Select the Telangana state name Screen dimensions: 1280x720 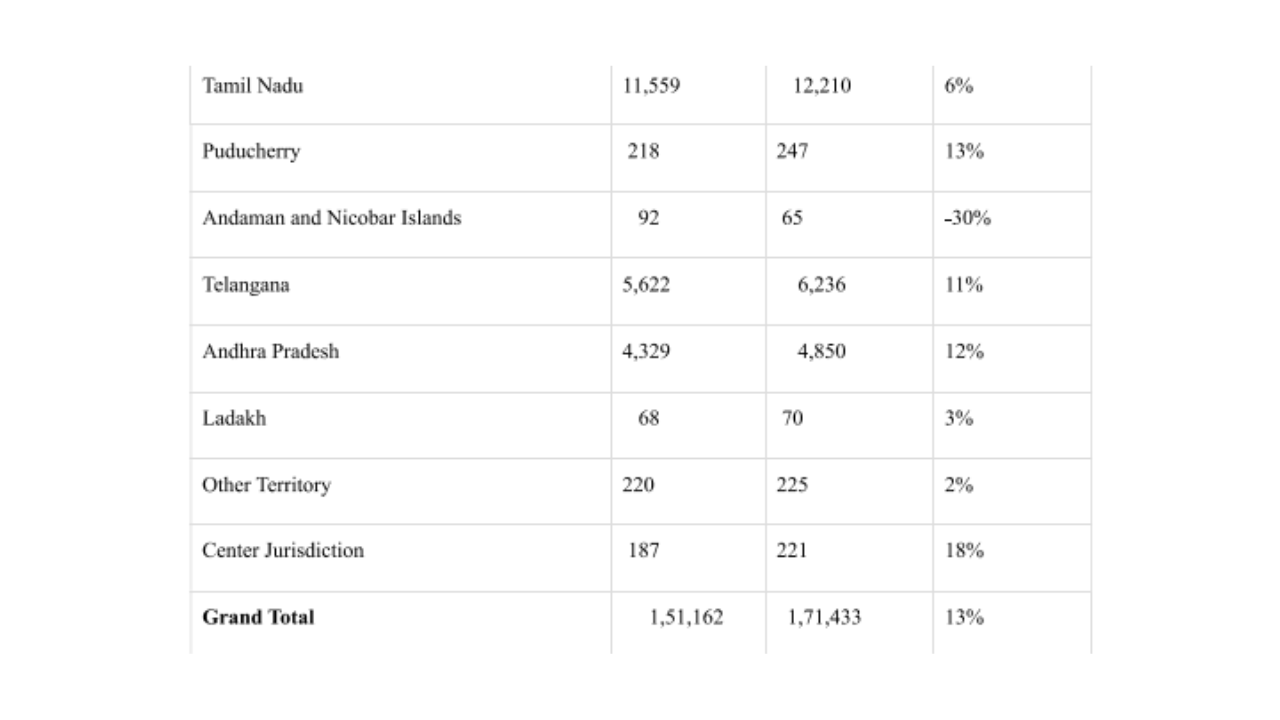coord(246,285)
